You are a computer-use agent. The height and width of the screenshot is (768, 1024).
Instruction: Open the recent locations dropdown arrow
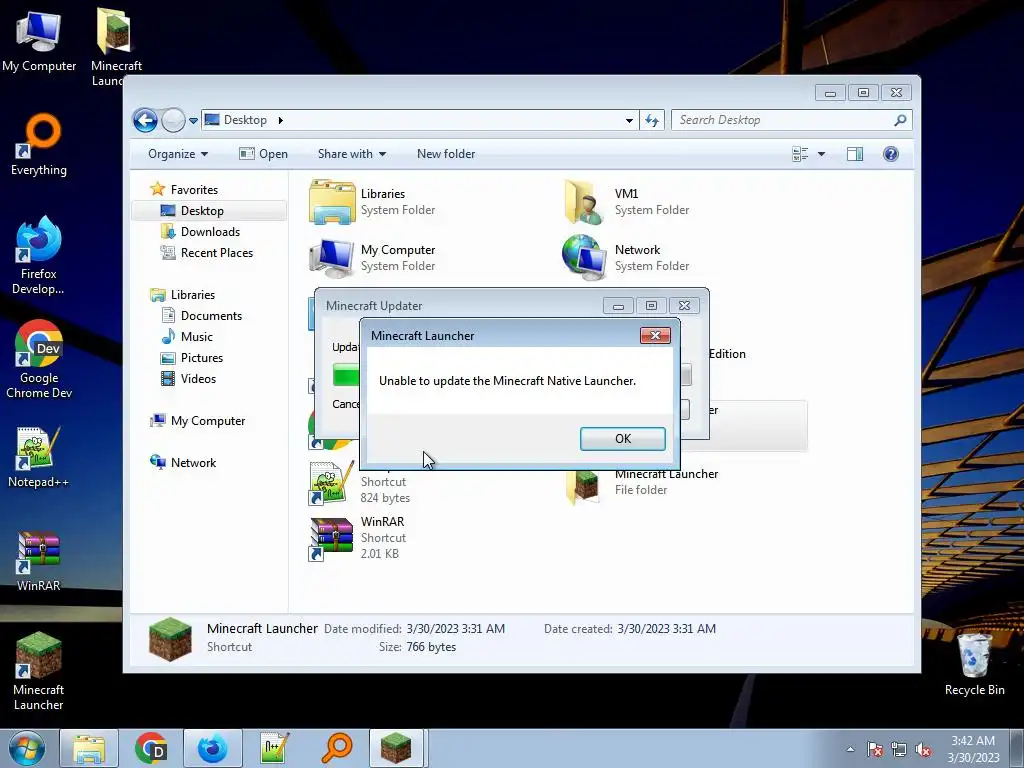193,120
